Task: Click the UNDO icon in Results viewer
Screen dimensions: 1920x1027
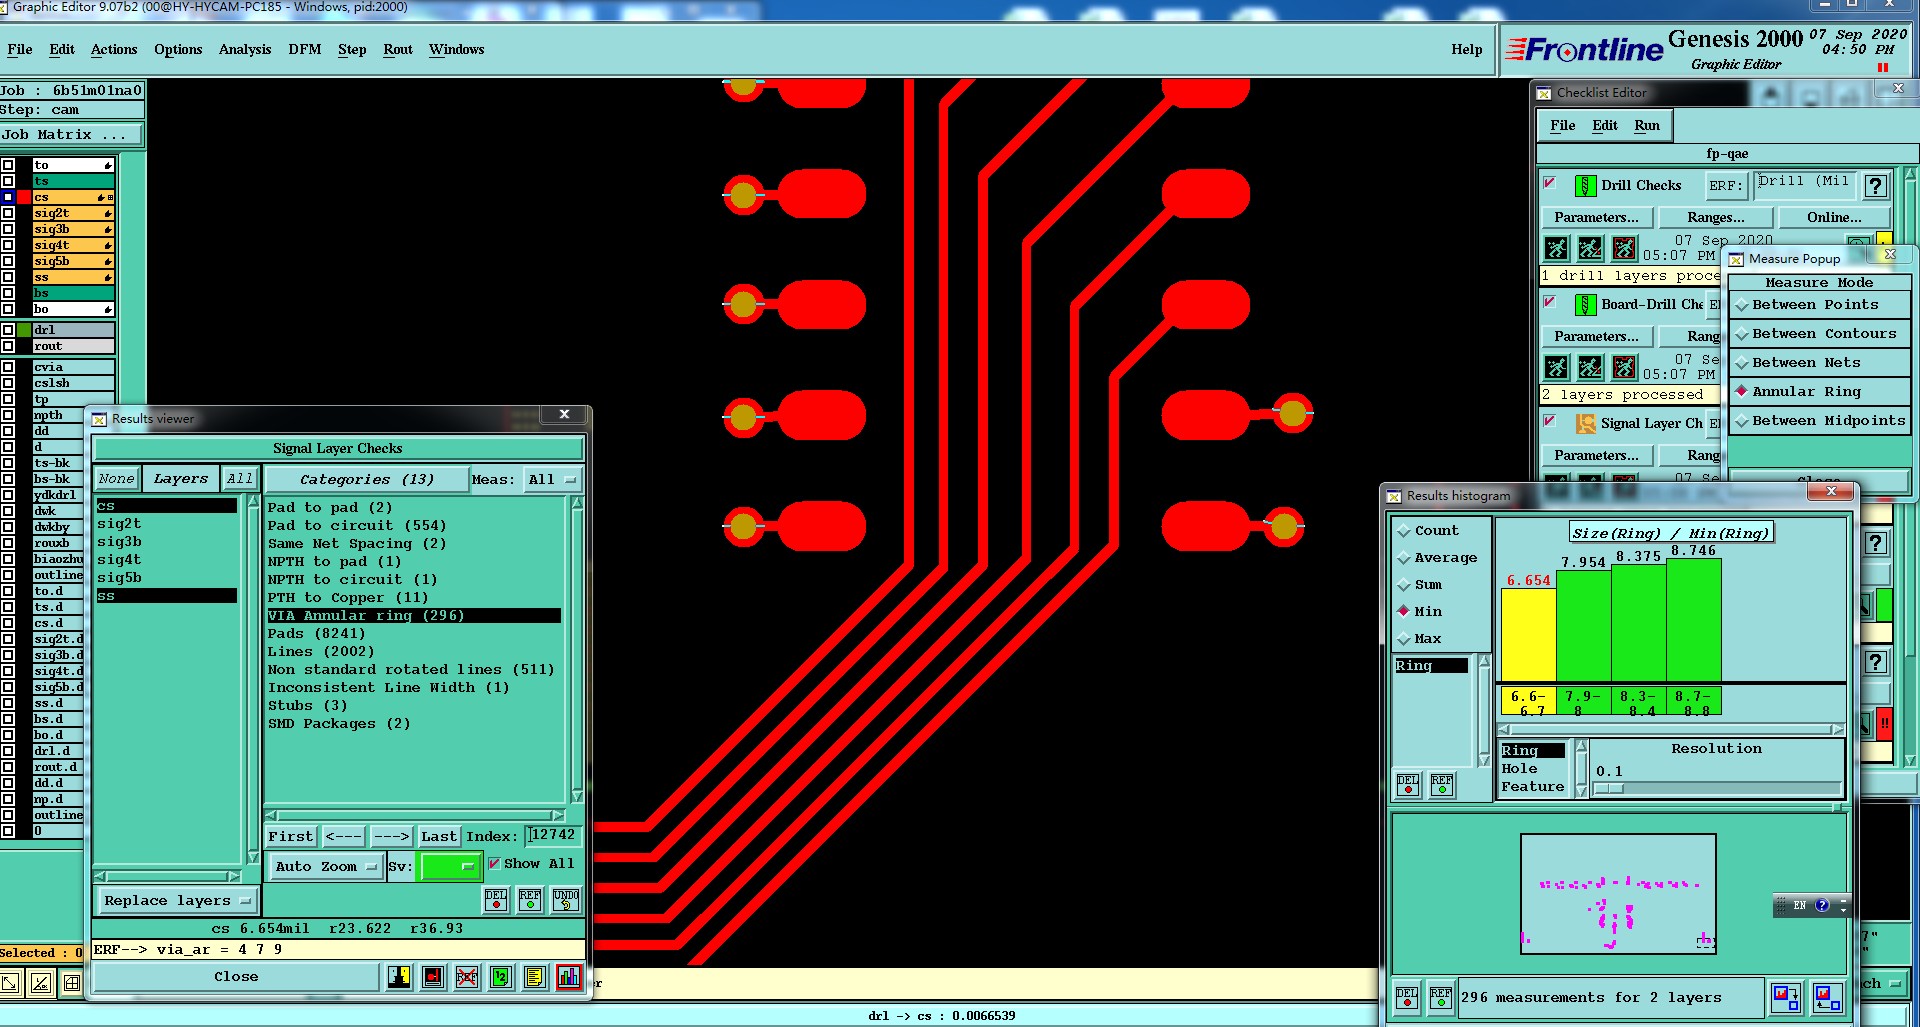Action: [565, 900]
